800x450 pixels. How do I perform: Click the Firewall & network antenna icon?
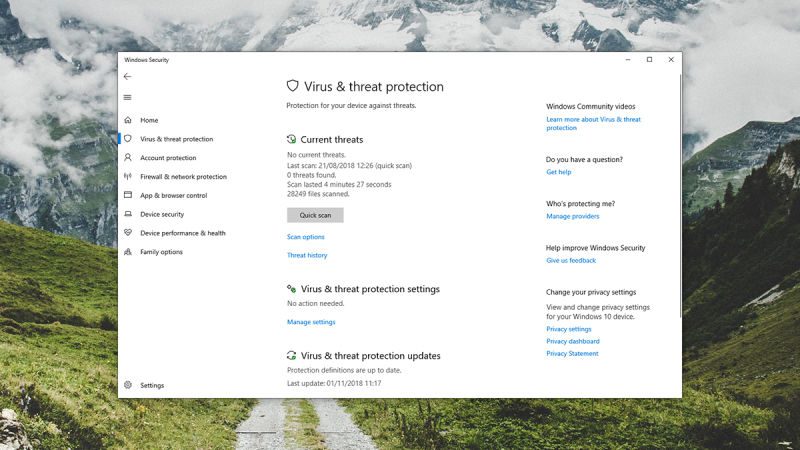click(x=128, y=176)
